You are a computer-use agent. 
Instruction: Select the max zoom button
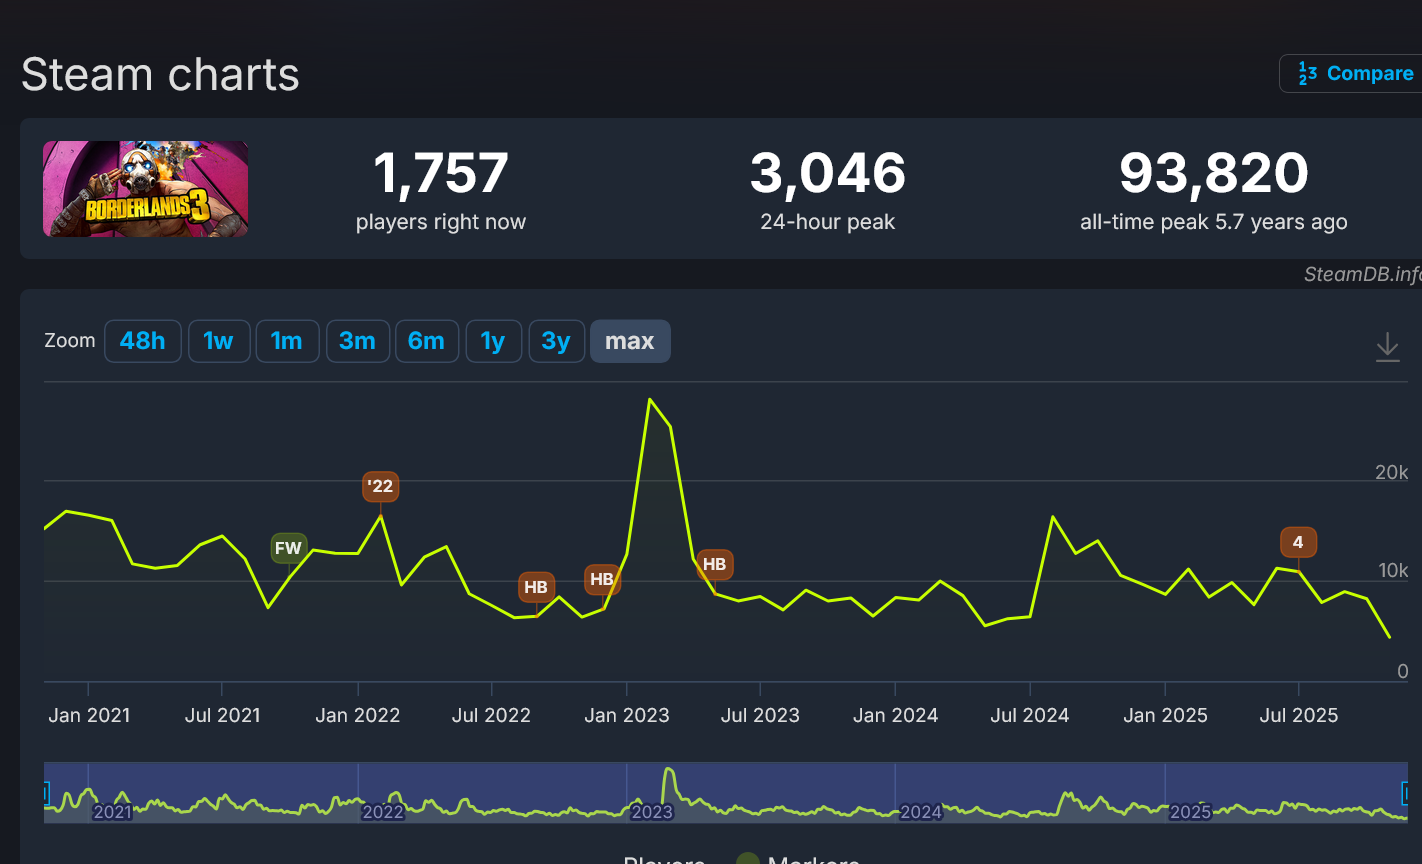(x=630, y=341)
